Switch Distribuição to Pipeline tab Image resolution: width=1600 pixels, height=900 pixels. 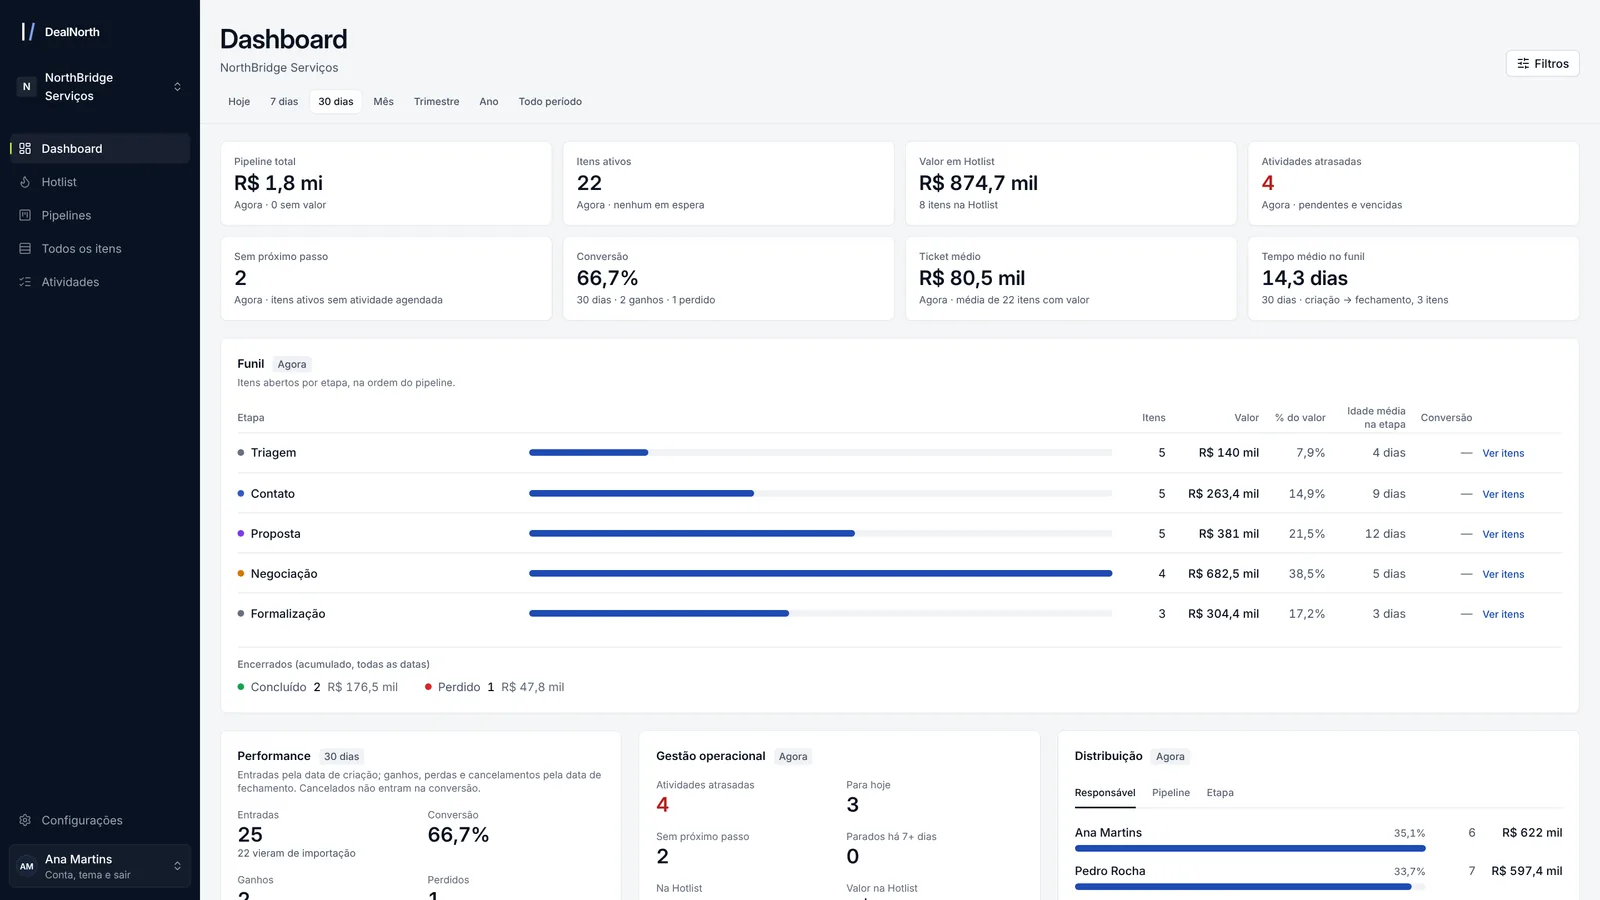point(1171,793)
